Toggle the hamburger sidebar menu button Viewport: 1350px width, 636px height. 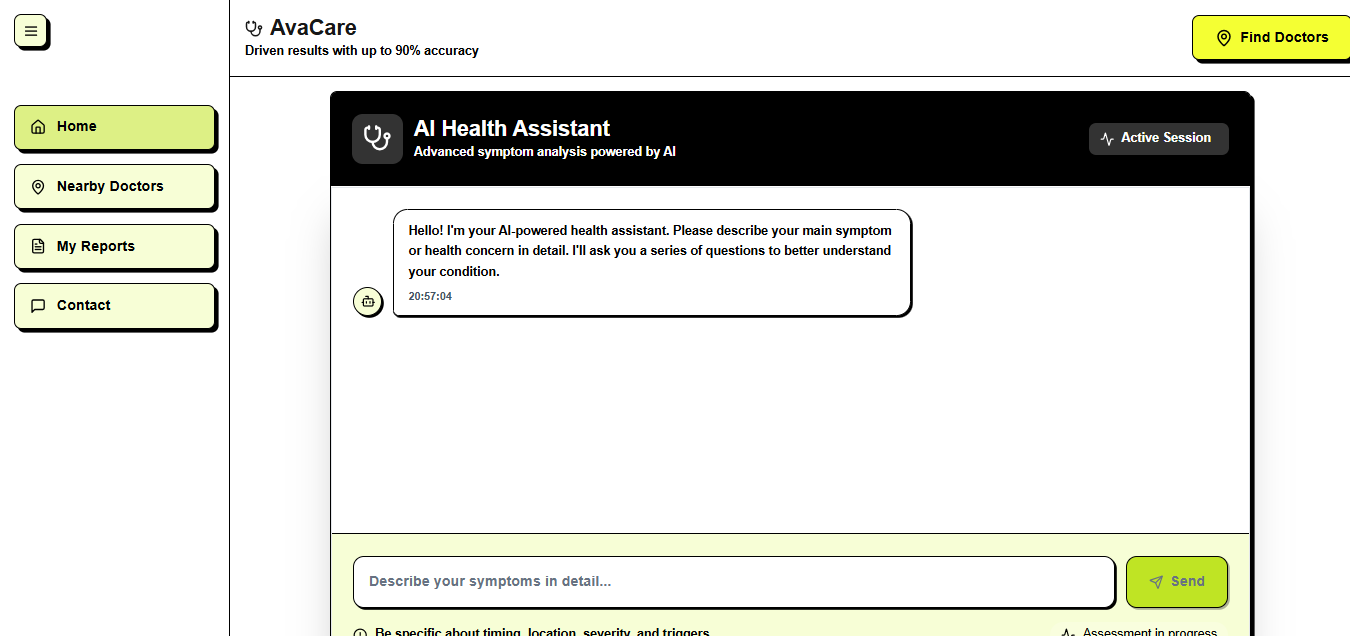[x=31, y=31]
